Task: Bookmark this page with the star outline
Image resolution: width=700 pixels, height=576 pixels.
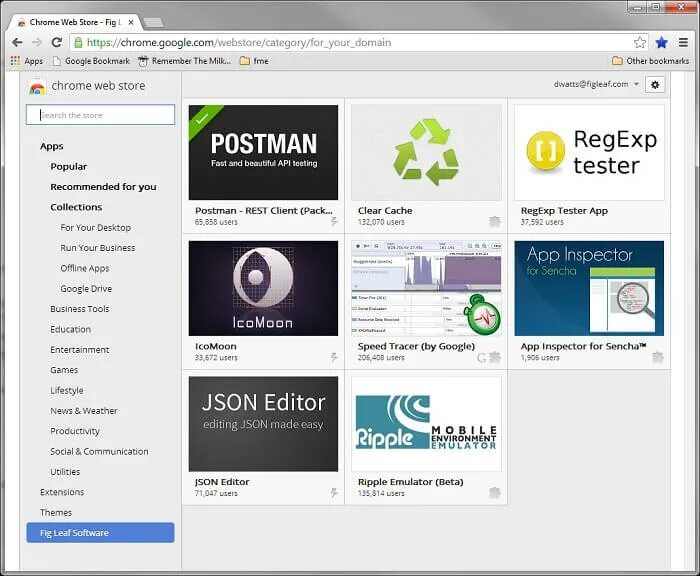Action: 640,42
